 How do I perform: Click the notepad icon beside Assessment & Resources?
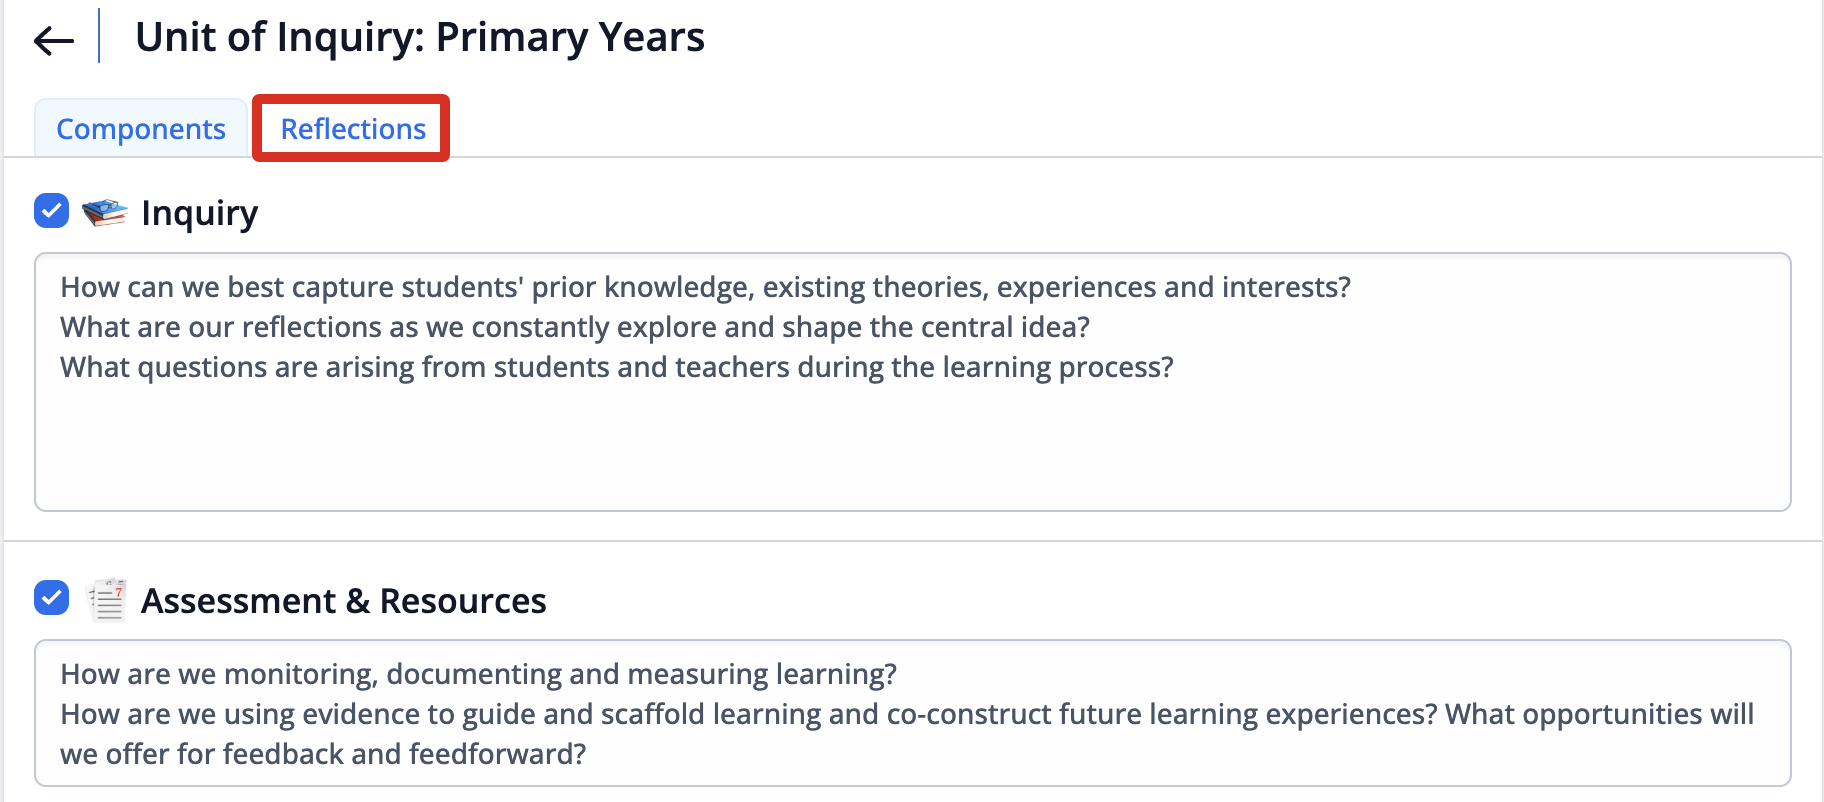pos(107,600)
